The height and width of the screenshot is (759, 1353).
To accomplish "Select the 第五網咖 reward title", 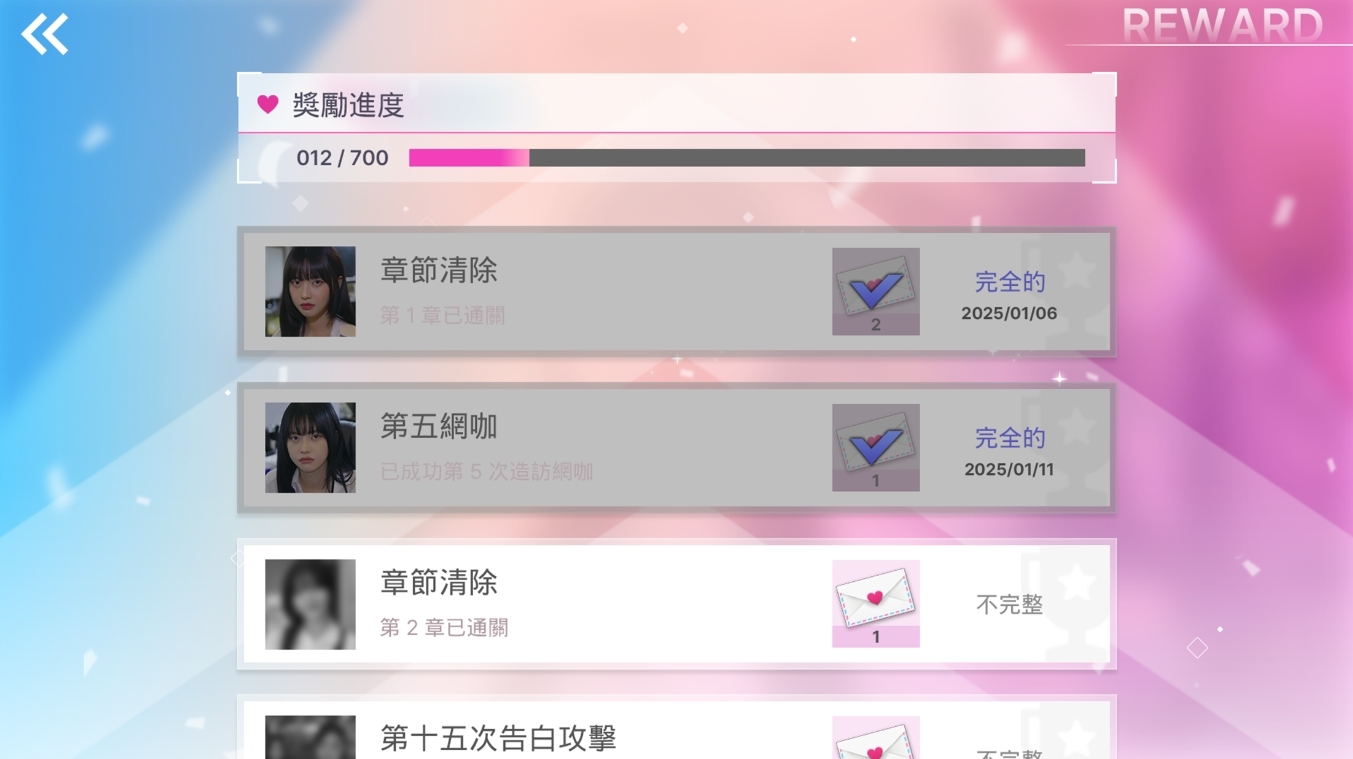I will click(x=439, y=427).
